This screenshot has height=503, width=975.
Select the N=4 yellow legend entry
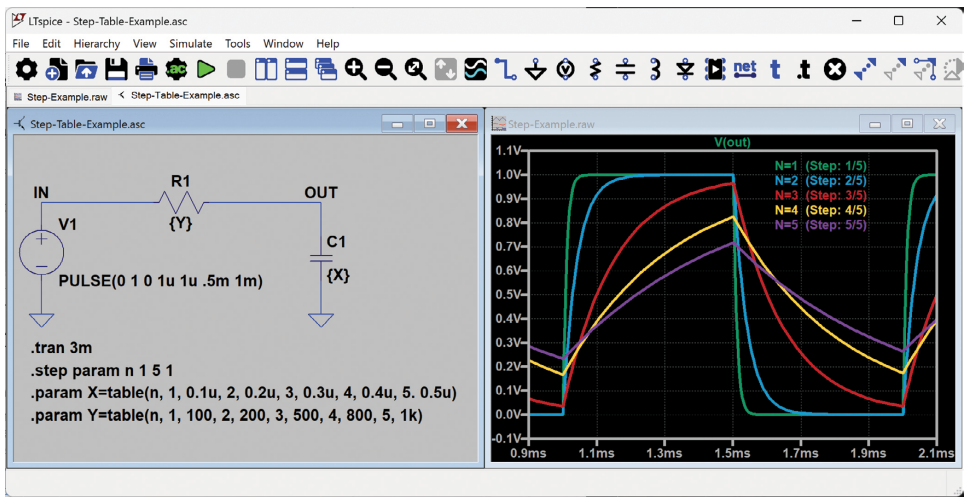click(x=820, y=210)
